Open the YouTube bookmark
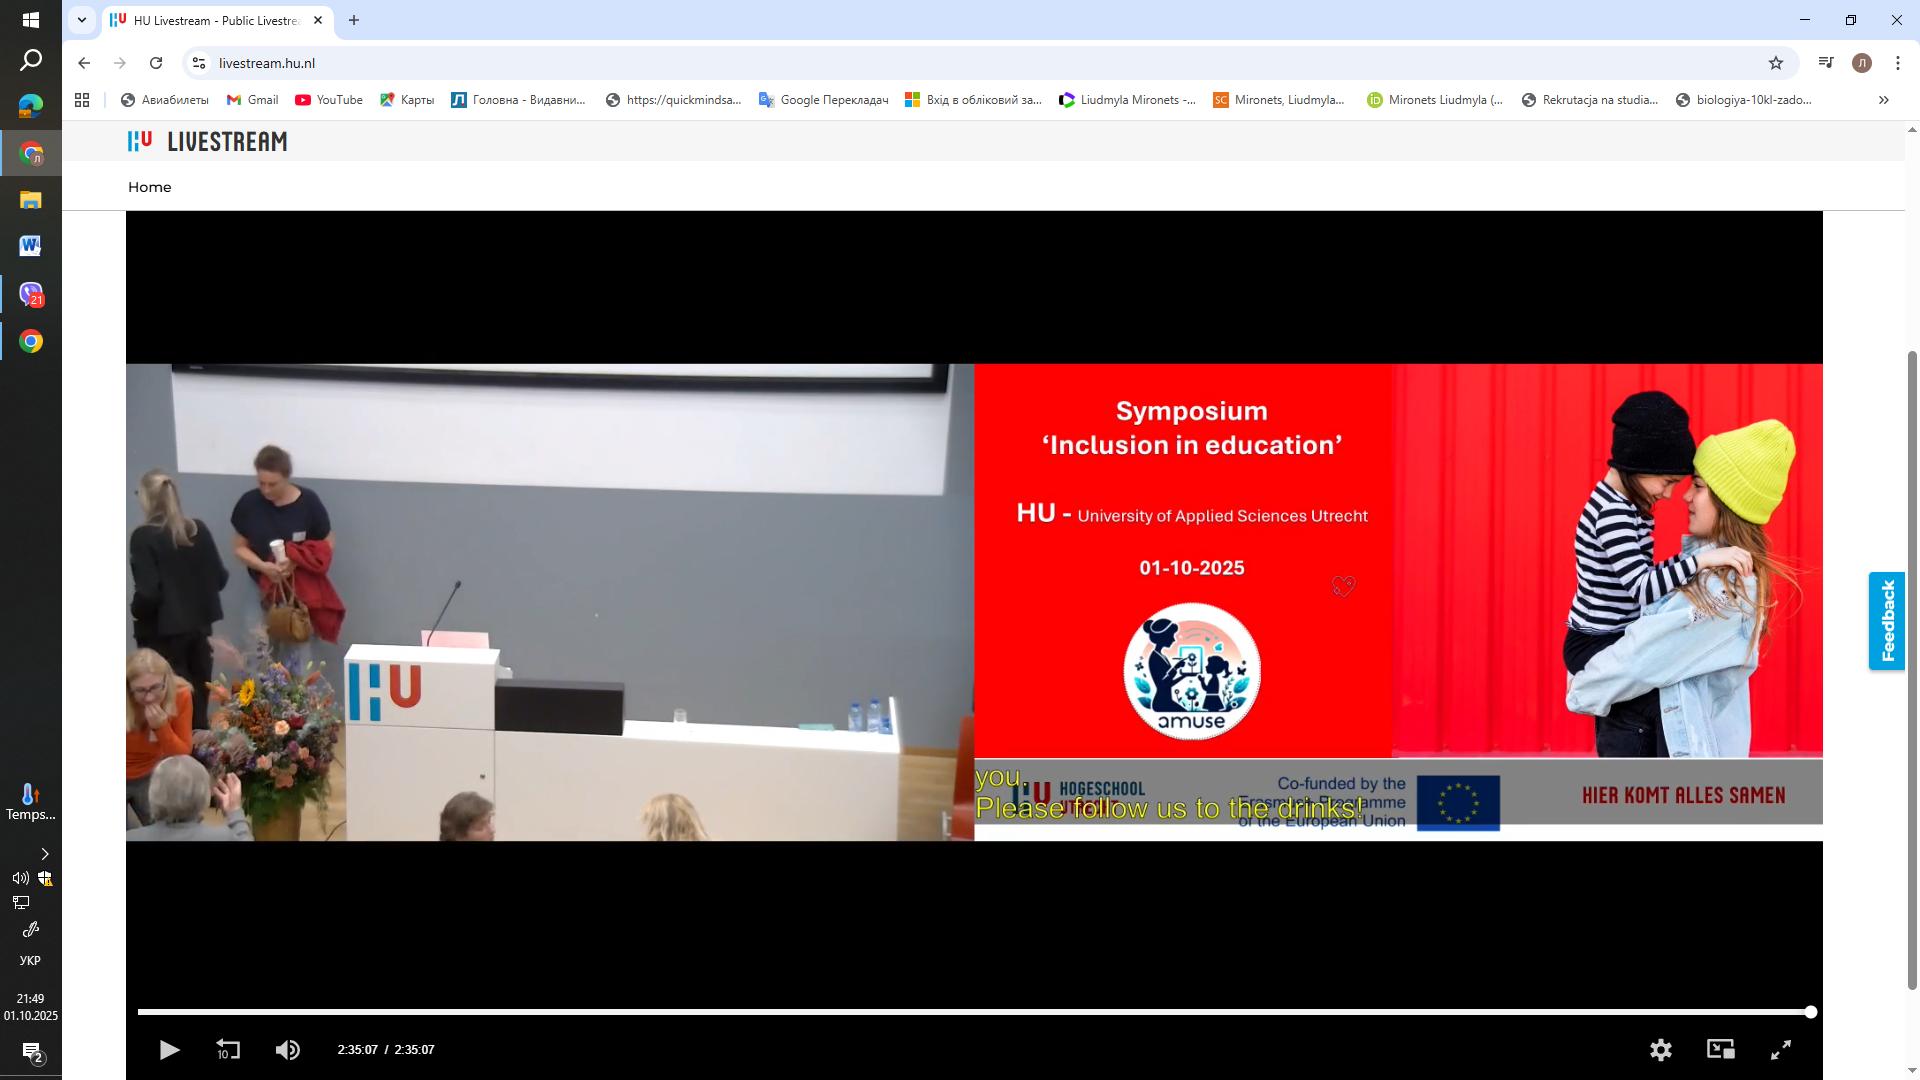The height and width of the screenshot is (1080, 1920). point(329,100)
